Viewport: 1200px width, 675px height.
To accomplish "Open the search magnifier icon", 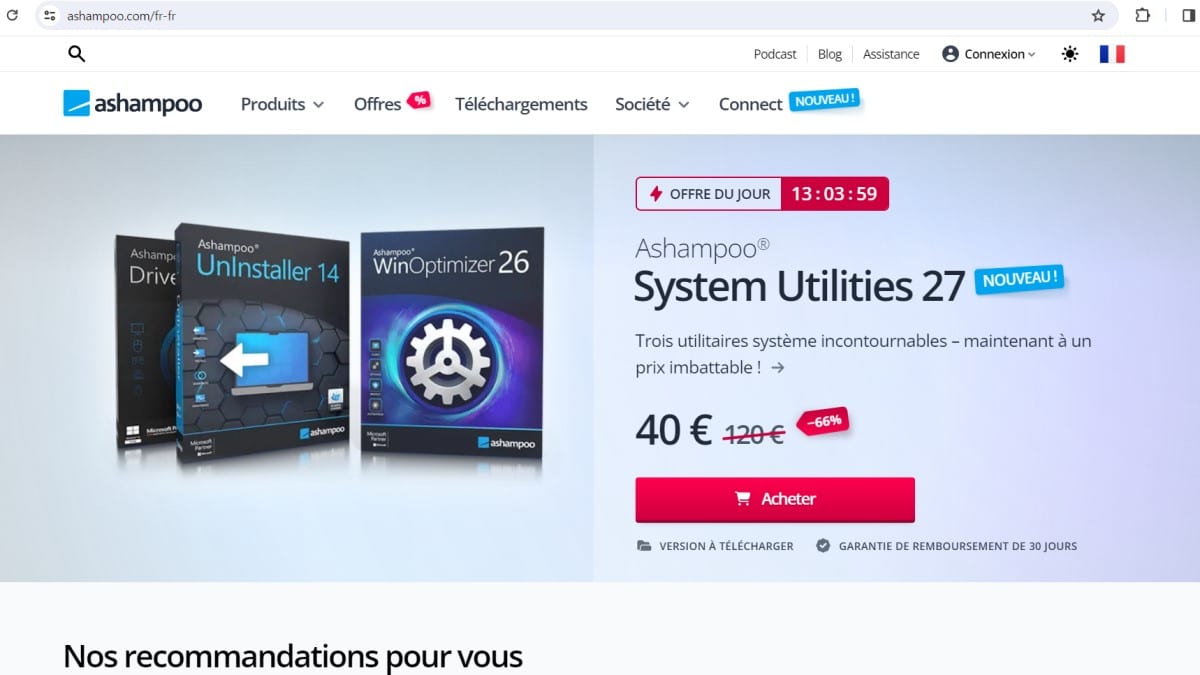I will click(x=76, y=54).
